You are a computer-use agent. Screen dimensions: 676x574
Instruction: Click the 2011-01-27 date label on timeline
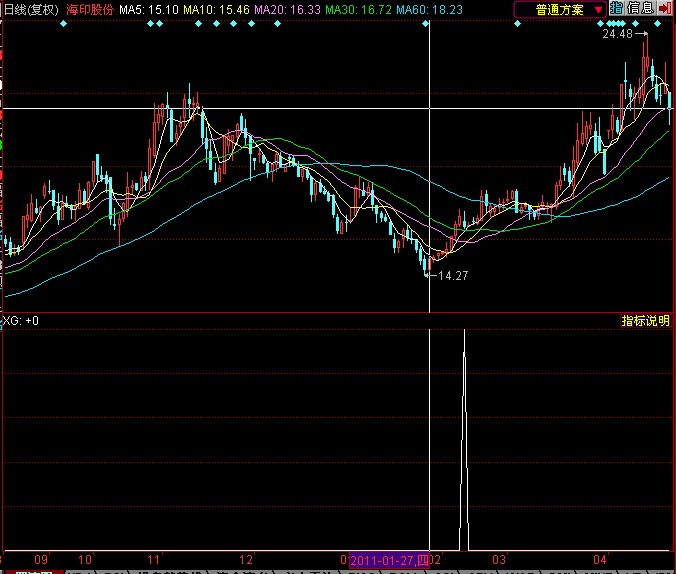coord(389,561)
